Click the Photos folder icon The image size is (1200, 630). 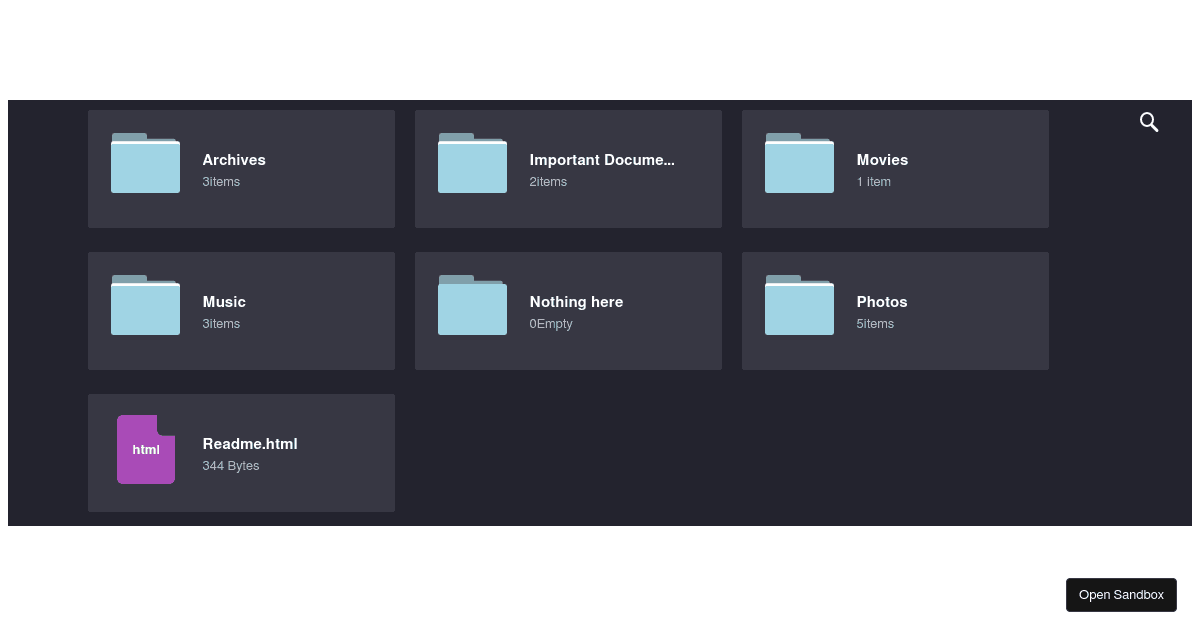coord(799,305)
